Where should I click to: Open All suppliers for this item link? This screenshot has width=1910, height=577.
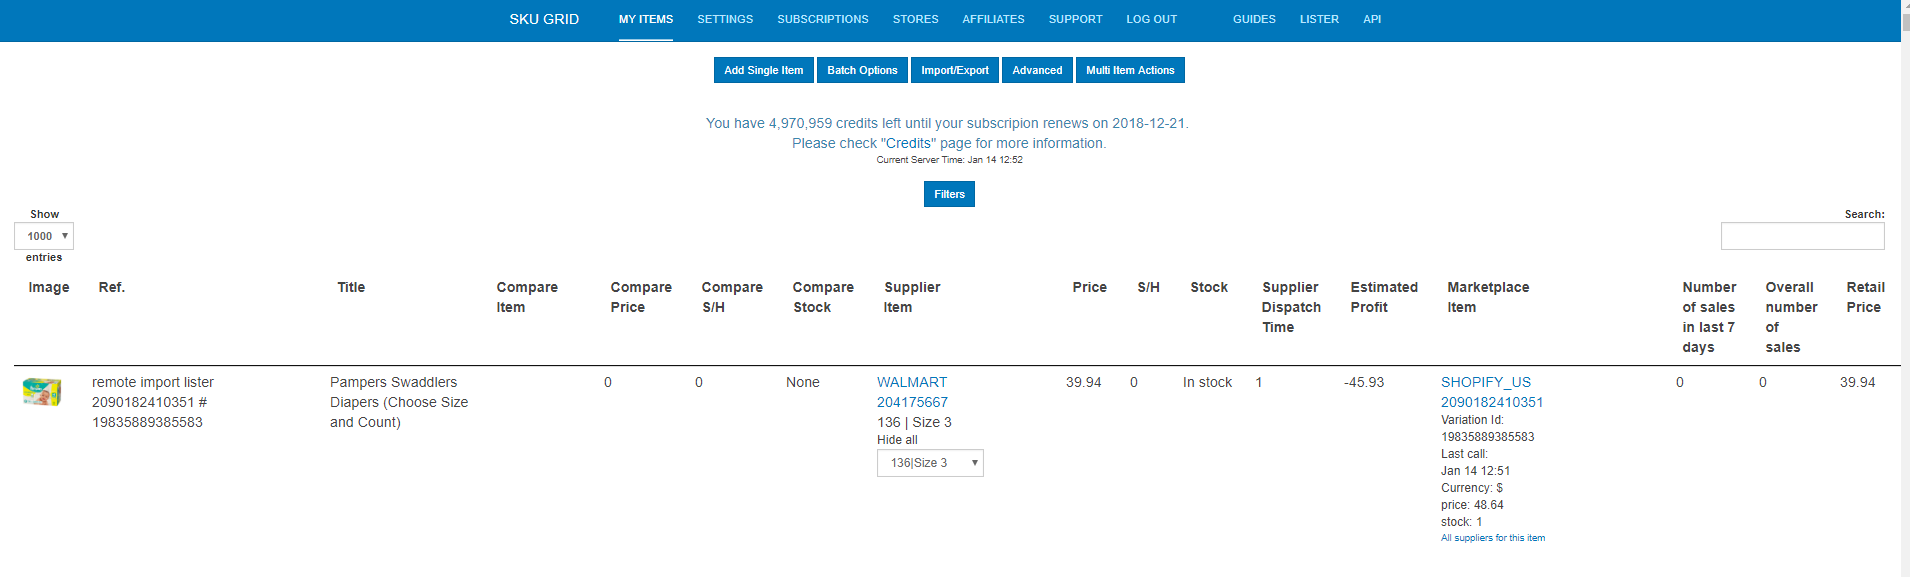[1493, 538]
